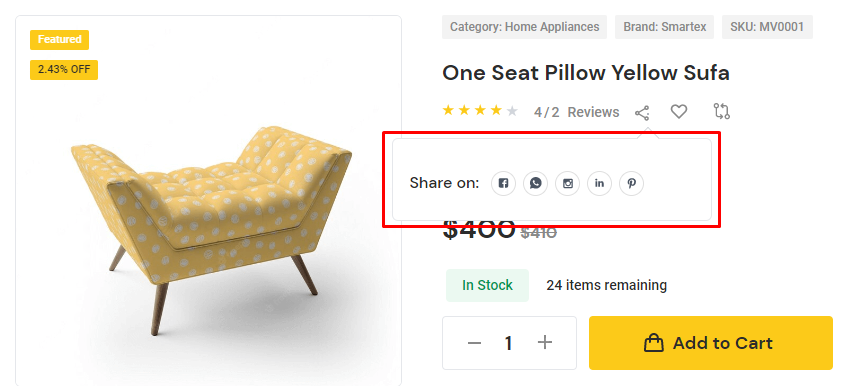This screenshot has width=847, height=386.
Task: Click the star rating row
Action: tap(480, 111)
